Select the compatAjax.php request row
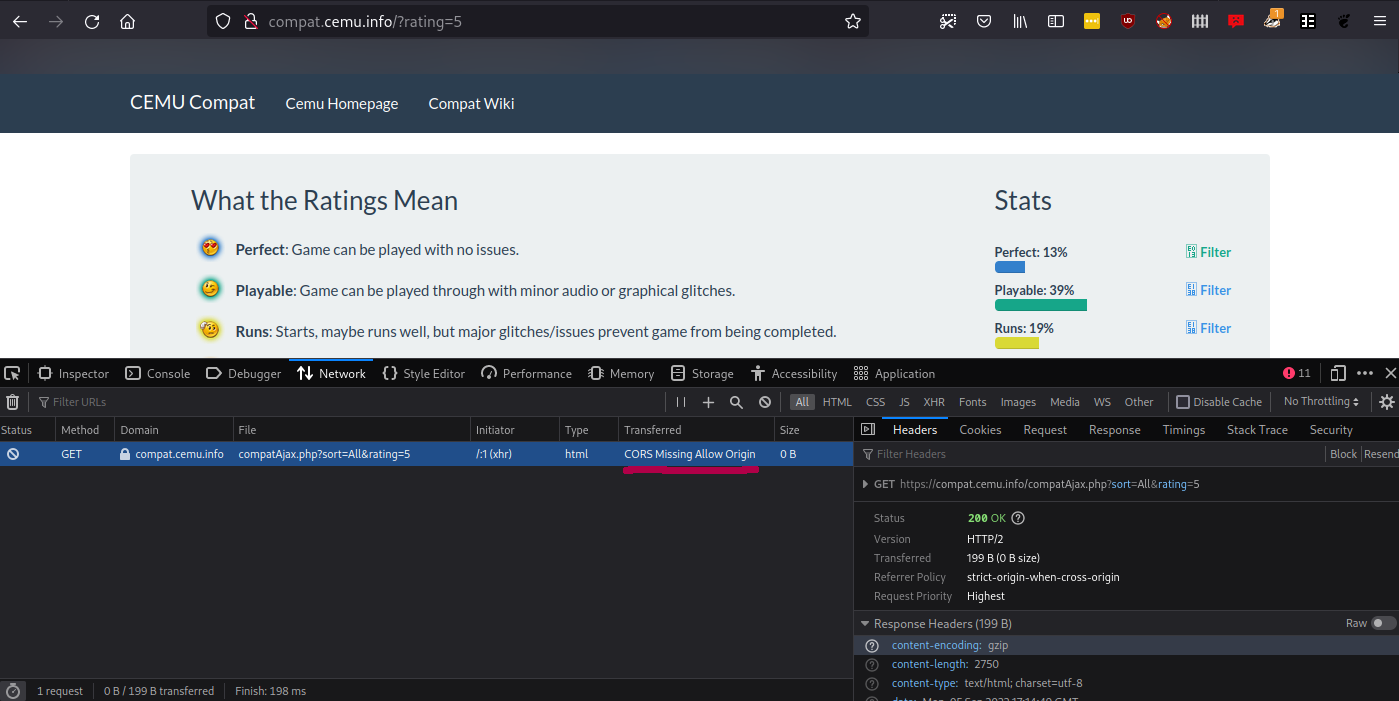 point(427,454)
